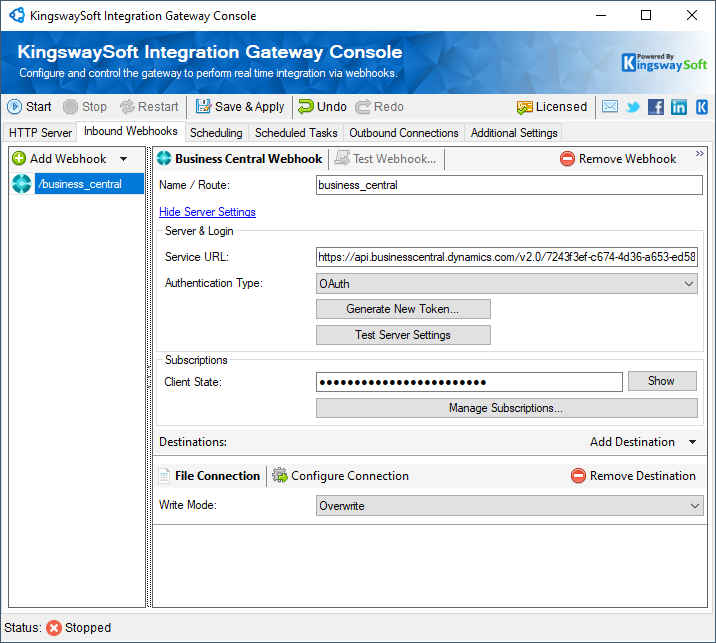
Task: Switch to the HTTP Server tab
Action: (41, 133)
